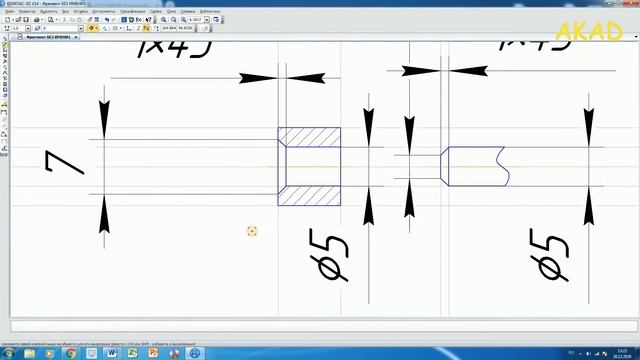Open the zoom scale dropdown
Viewport: 640px width, 360px height.
tap(207, 20)
